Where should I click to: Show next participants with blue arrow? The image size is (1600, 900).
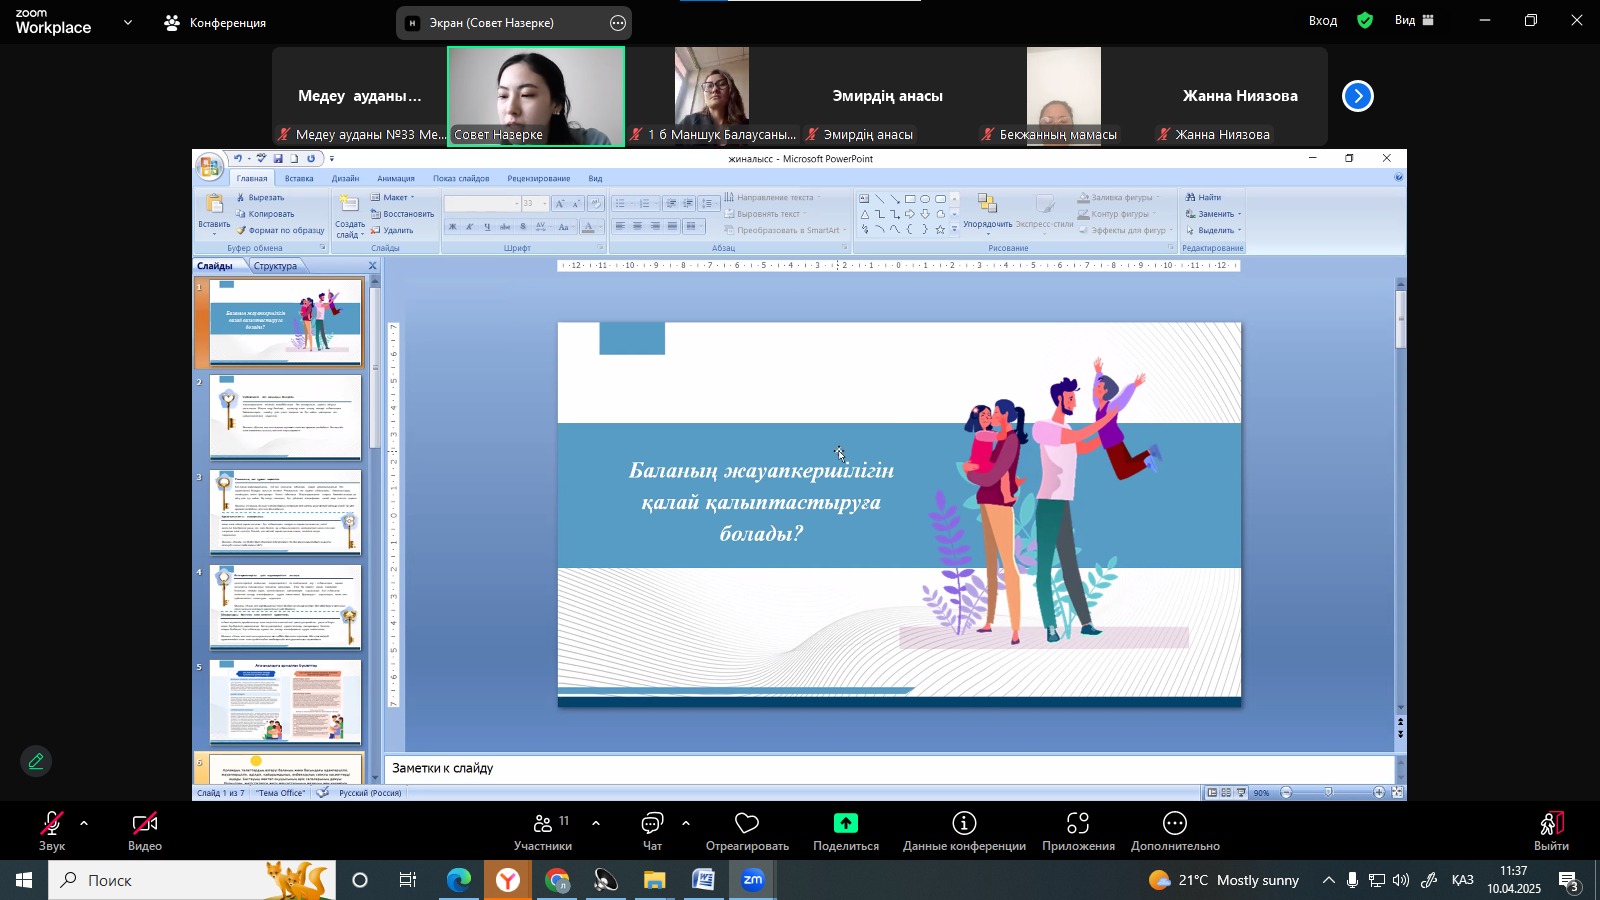[x=1357, y=96]
